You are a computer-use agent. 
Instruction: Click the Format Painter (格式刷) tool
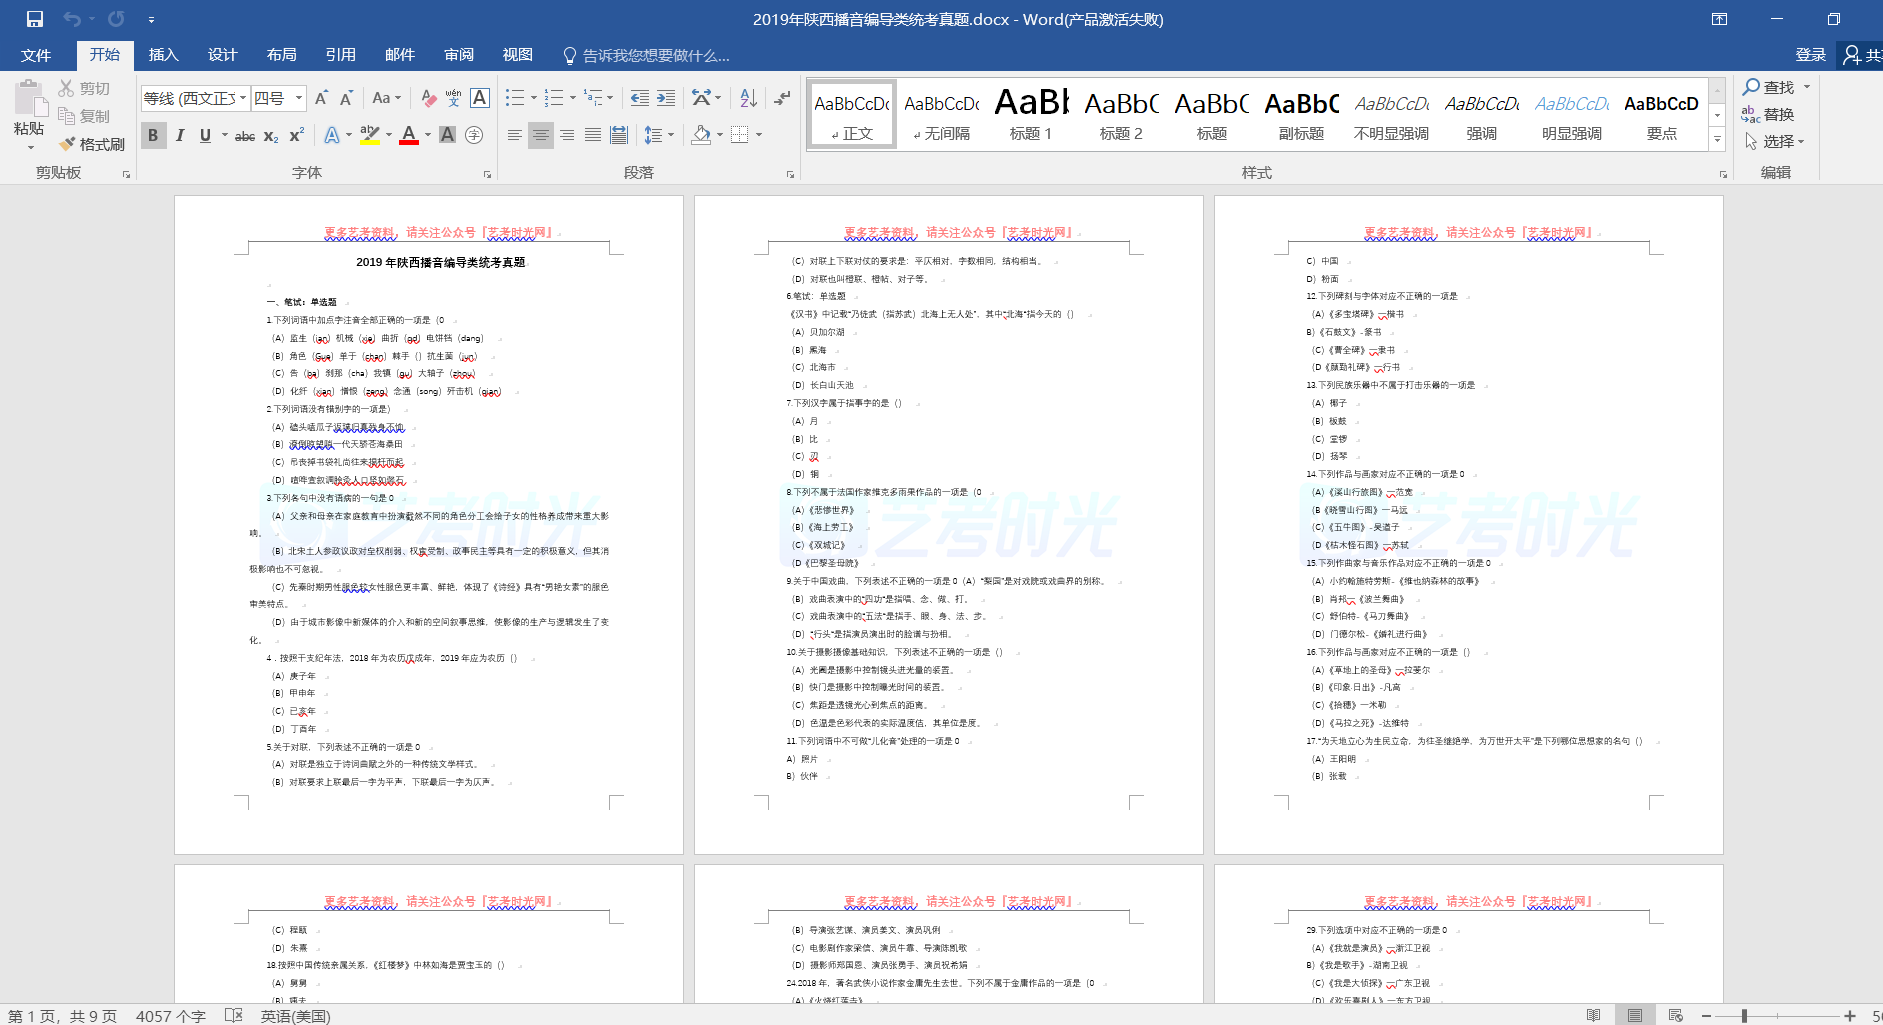coord(92,144)
